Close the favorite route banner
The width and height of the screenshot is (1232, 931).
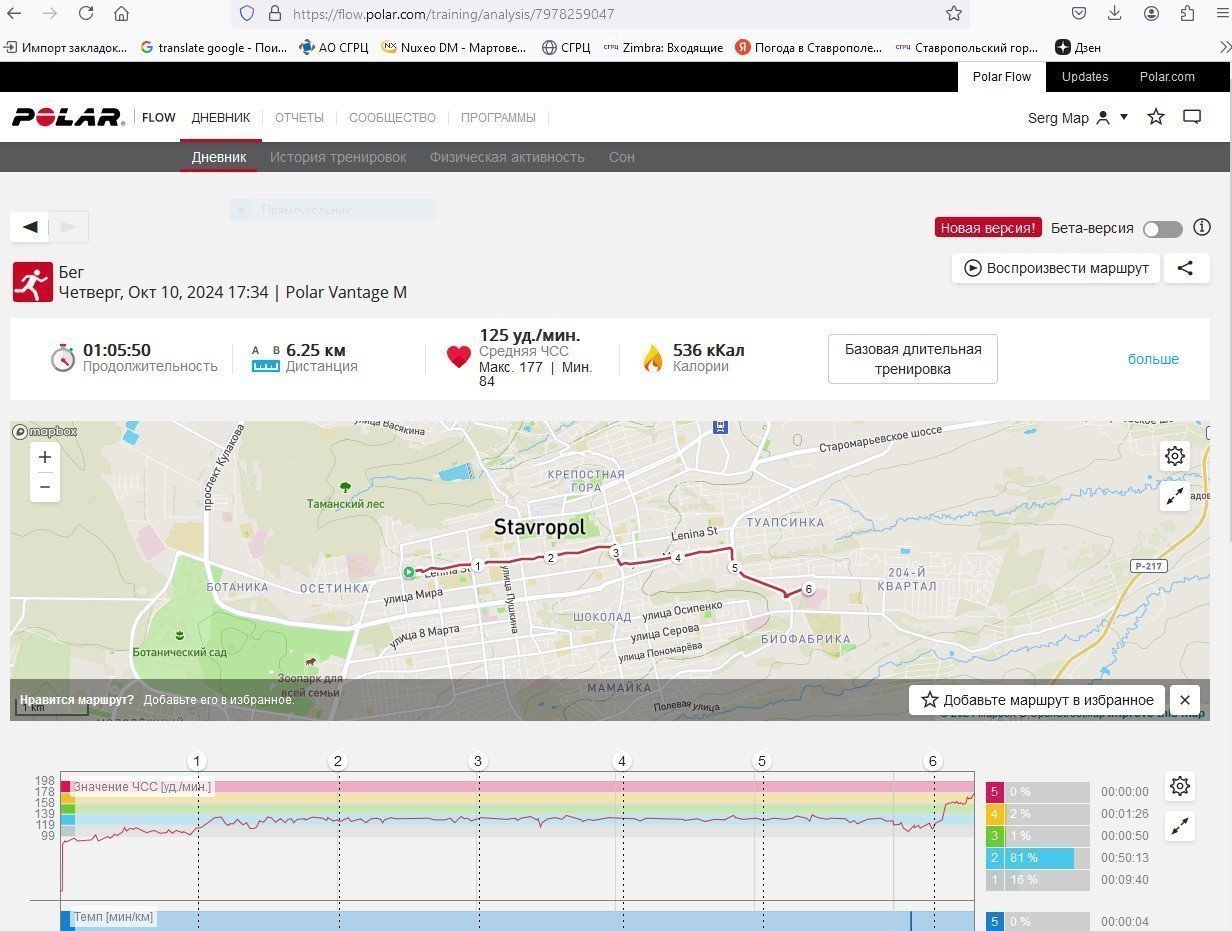coord(1185,700)
